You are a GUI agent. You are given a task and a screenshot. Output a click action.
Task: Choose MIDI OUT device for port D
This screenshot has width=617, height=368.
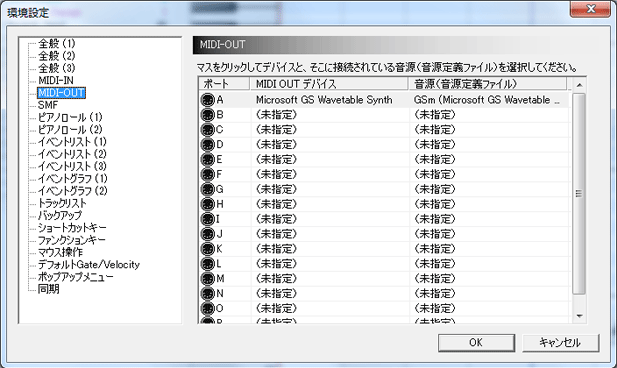[x=330, y=145]
